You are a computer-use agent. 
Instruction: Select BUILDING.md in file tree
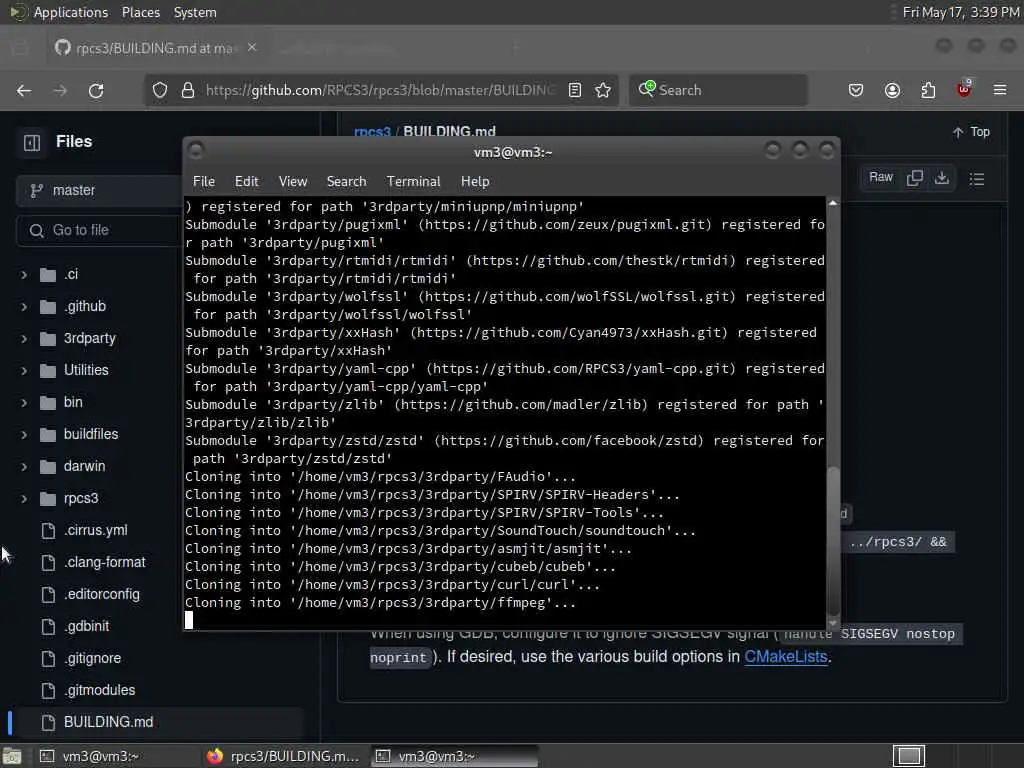(x=108, y=722)
